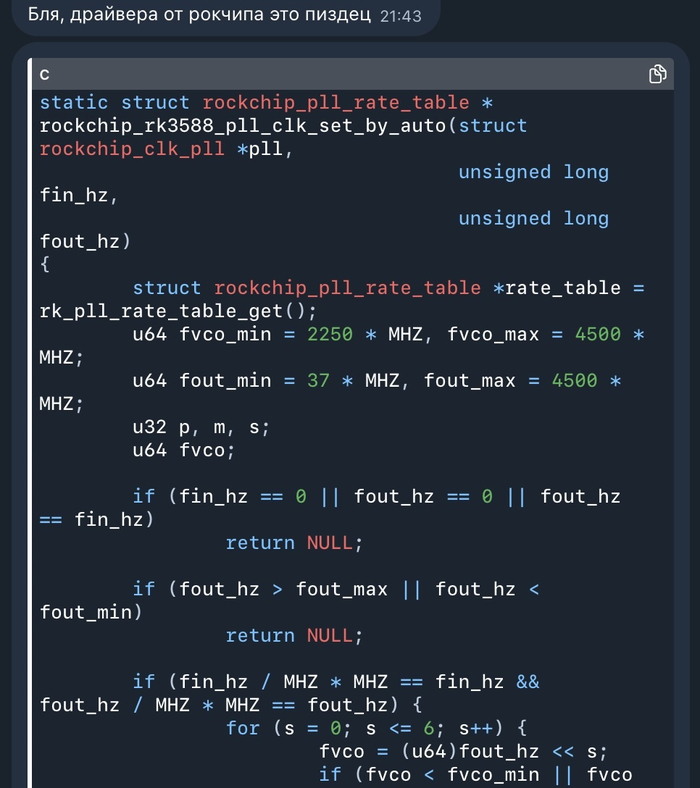
Task: Click the "fvco = (u64)fout_hz << s;" line
Action: click(463, 751)
